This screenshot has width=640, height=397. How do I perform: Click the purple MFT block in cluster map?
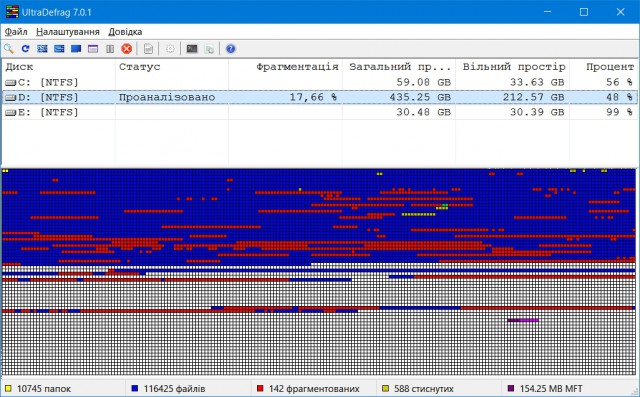523,321
